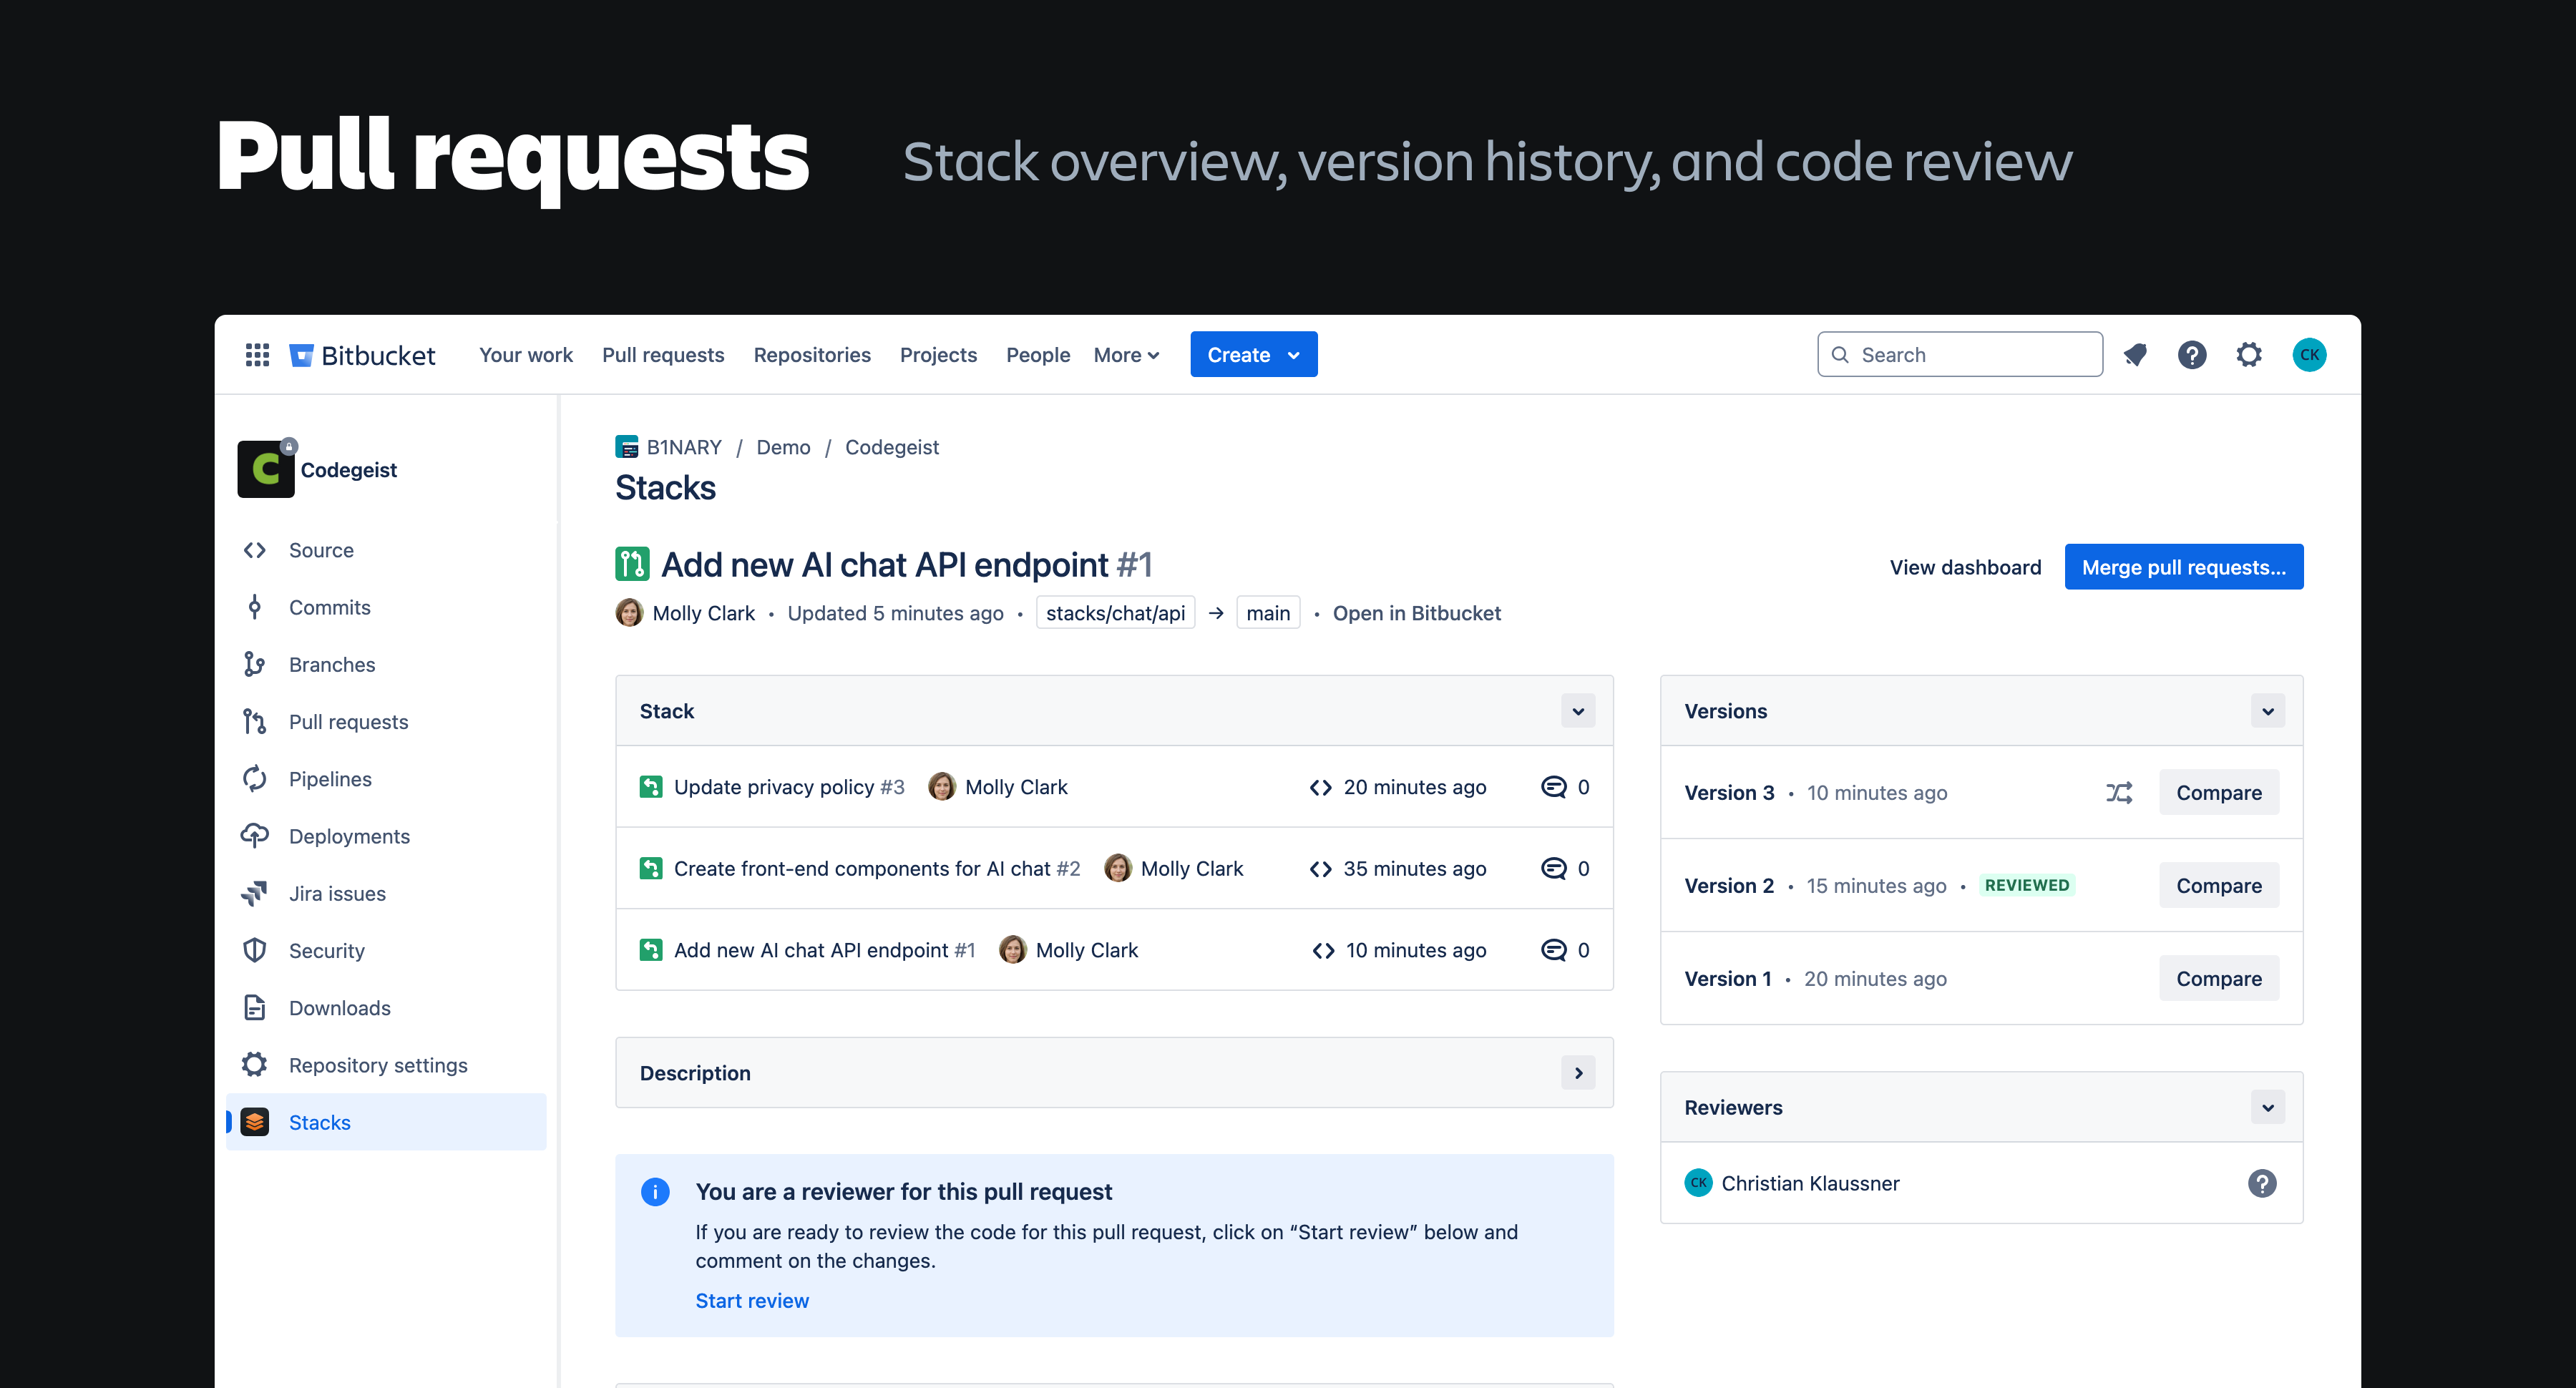Select Pipelines in the sidebar
The image size is (2576, 1388).
[x=330, y=779]
